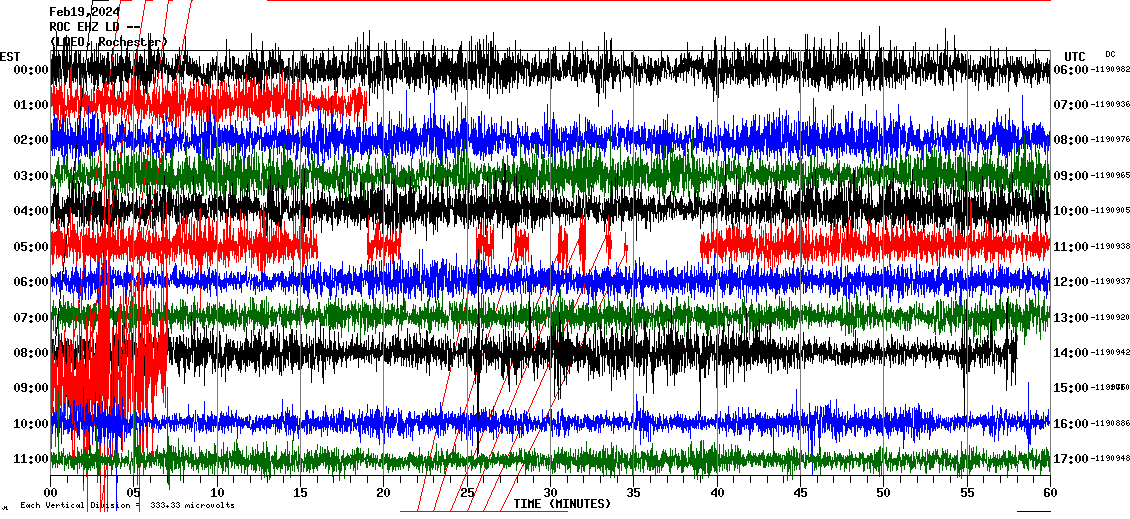This screenshot has width=1130, height=519.
Task: Click the 25 minute tick label
Action: (x=467, y=493)
